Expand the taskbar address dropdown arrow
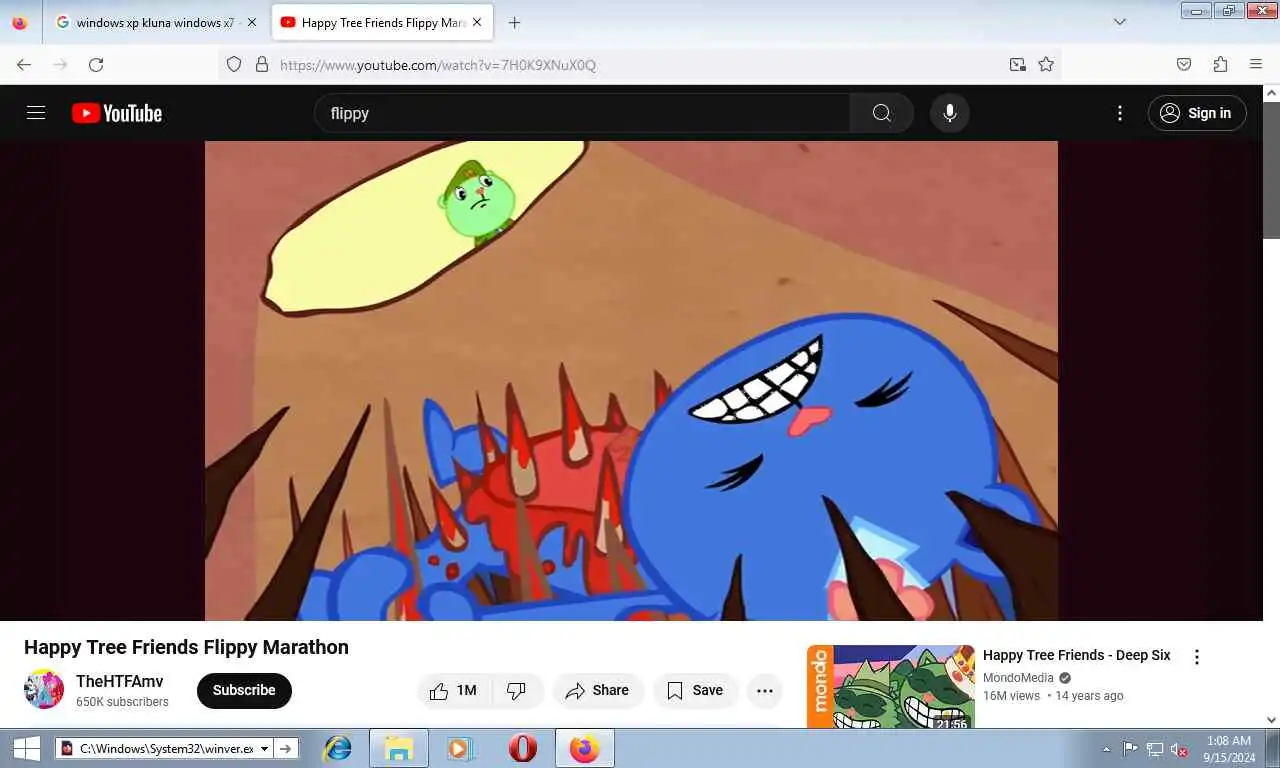The height and width of the screenshot is (768, 1280). (264, 748)
